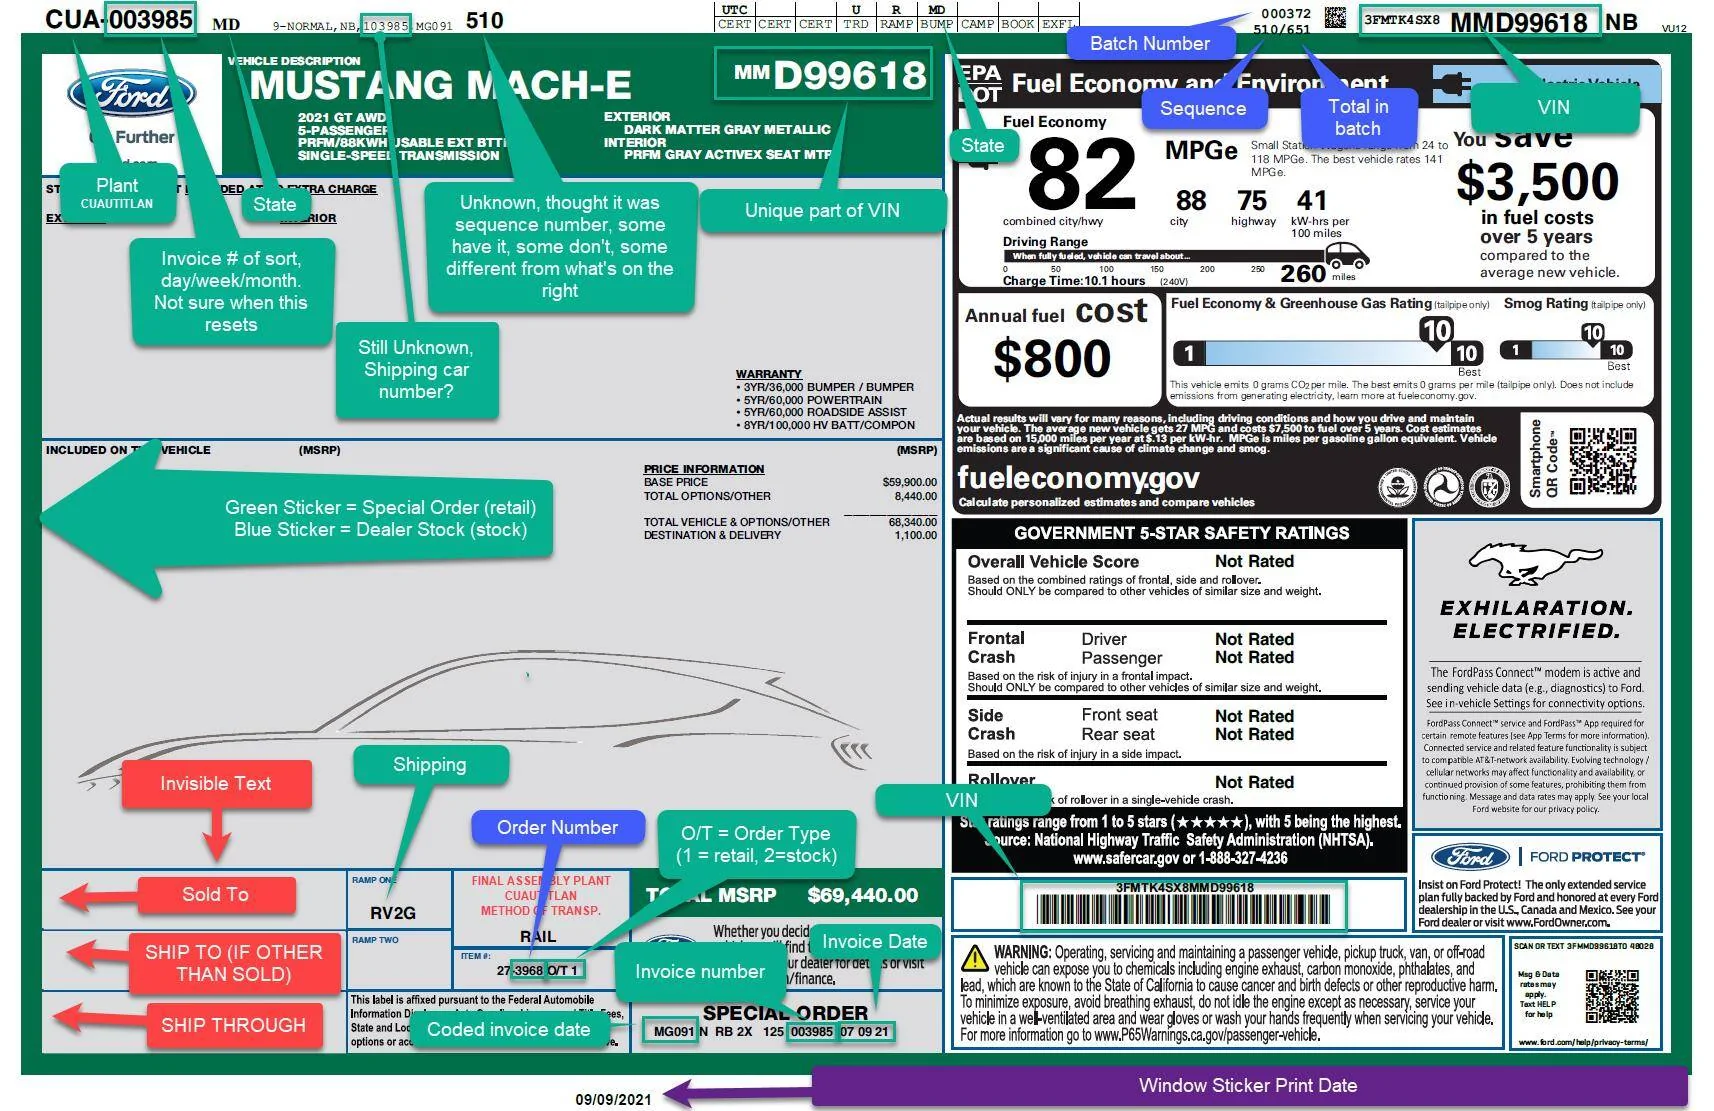The width and height of the screenshot is (1714, 1111).
Task: Open the www.ford.com/help/privacy-terms link
Action: [1584, 1042]
